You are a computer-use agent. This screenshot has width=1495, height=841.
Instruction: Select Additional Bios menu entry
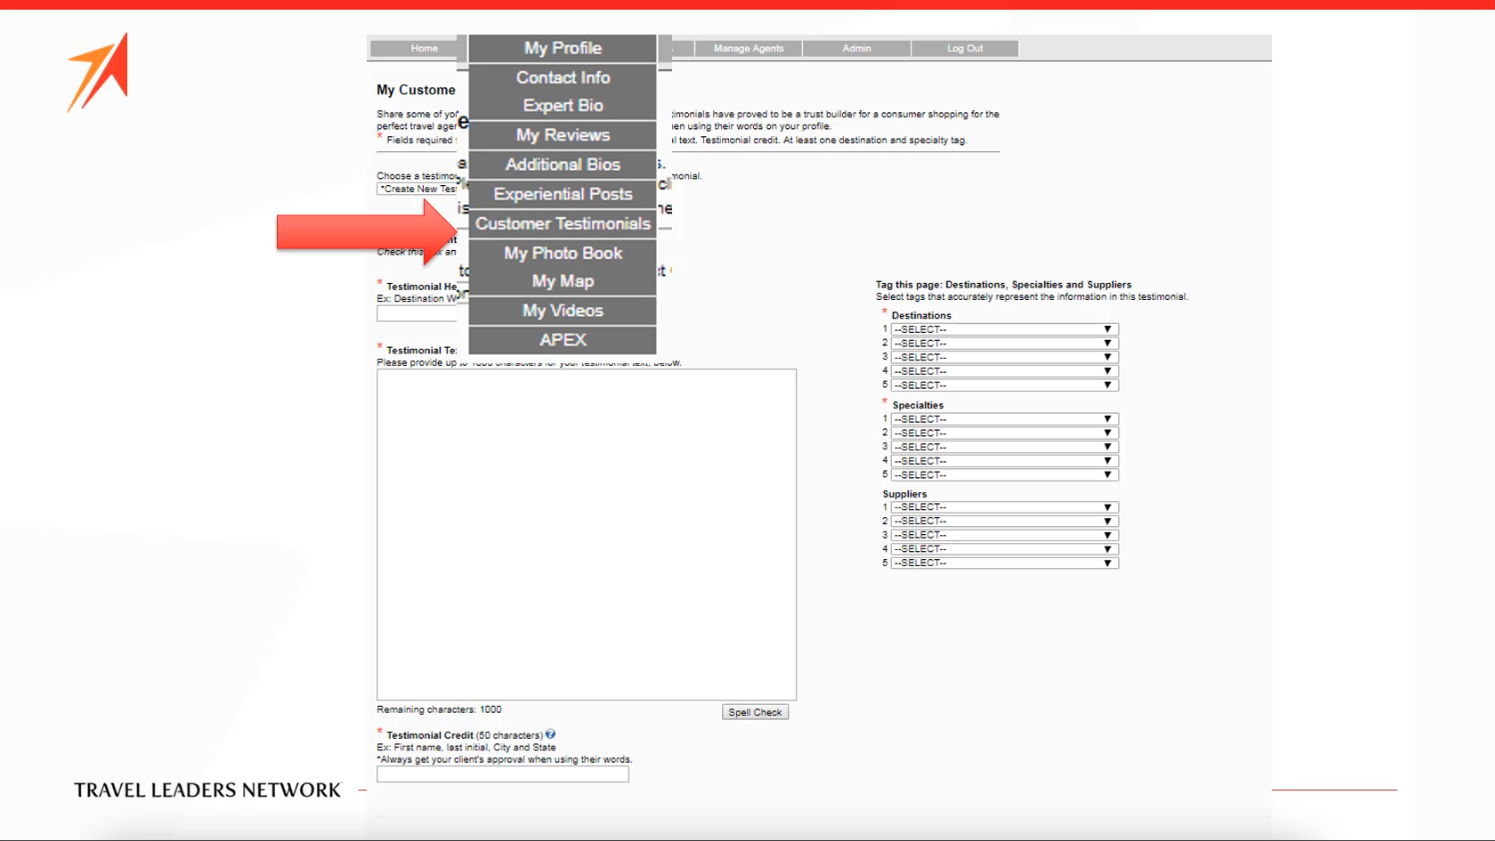[563, 164]
